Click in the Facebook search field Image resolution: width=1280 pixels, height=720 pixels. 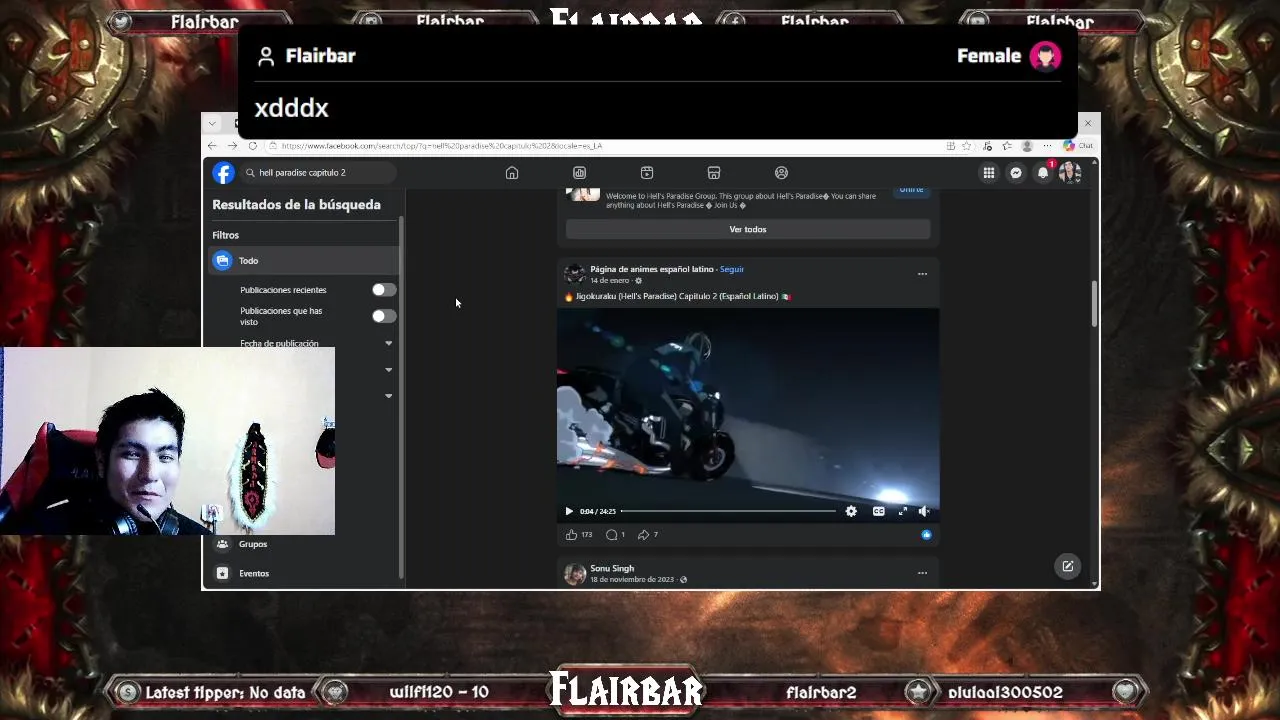point(318,173)
